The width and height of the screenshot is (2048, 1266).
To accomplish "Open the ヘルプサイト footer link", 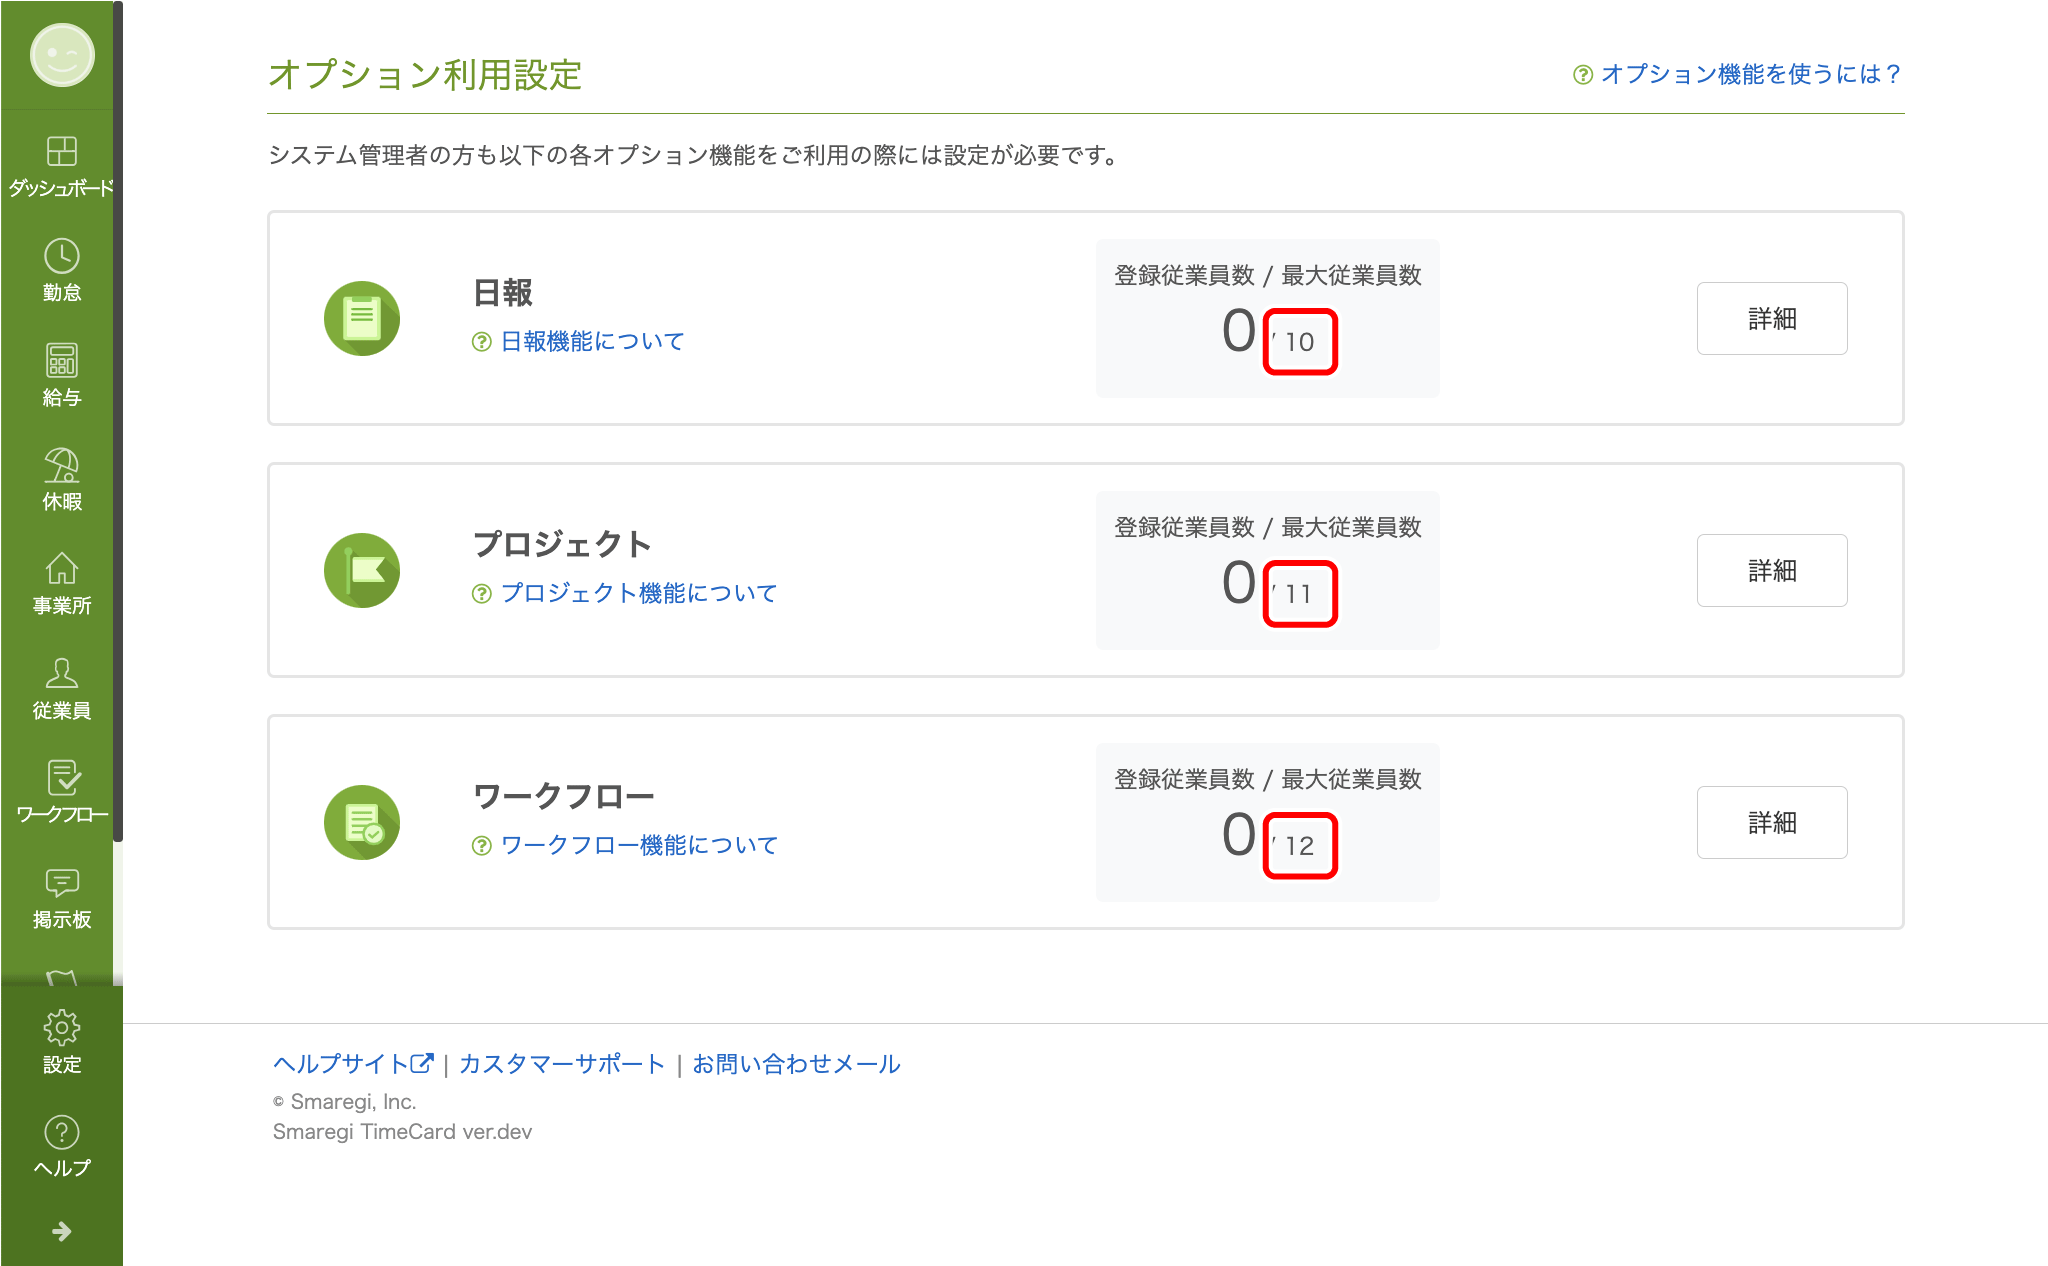I will pos(353,1064).
